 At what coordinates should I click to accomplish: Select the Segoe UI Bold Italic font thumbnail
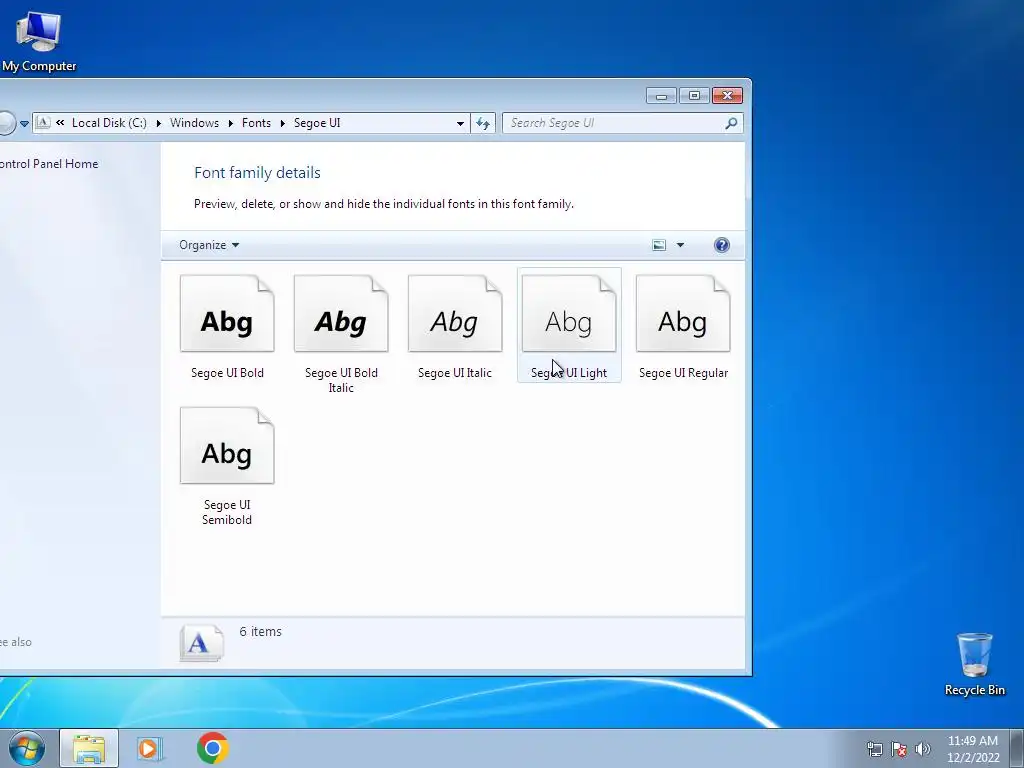click(341, 313)
